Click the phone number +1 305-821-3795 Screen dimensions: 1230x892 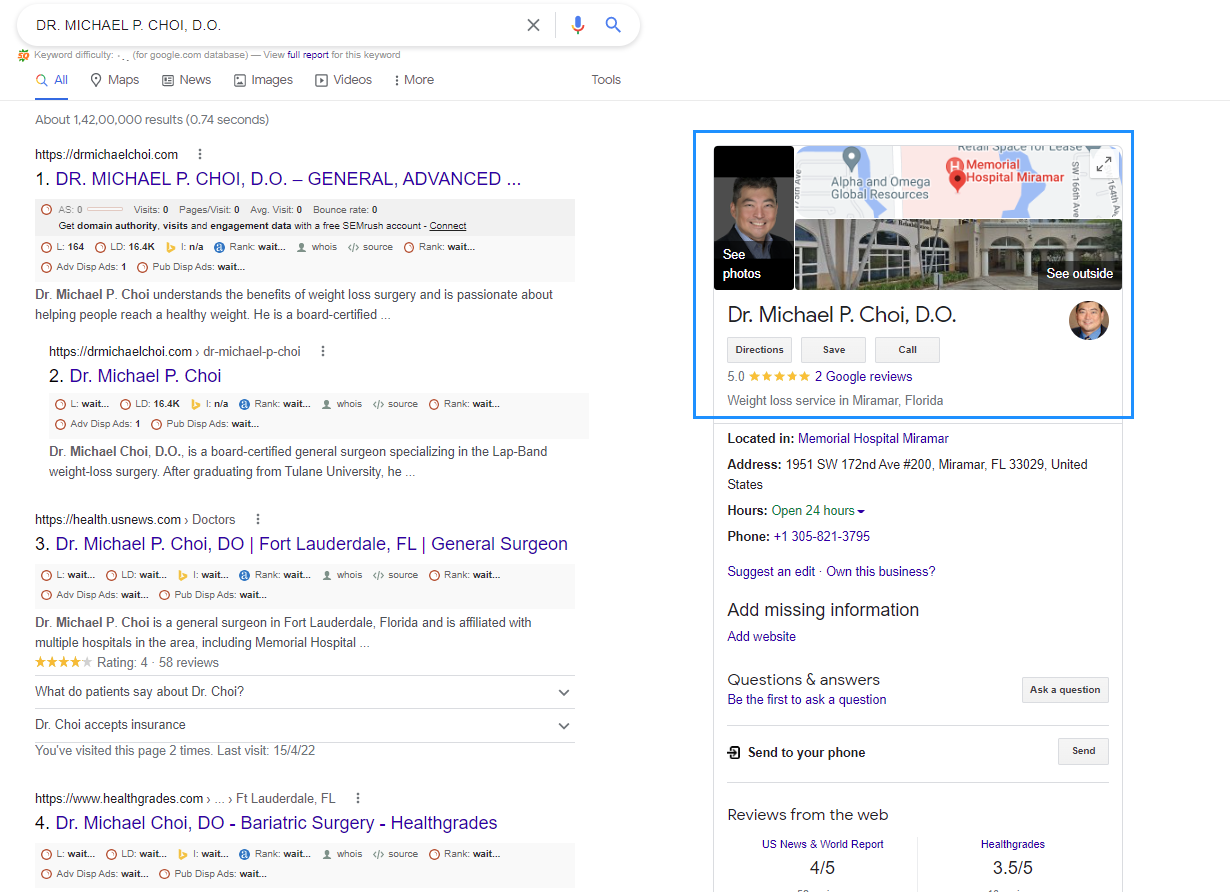coord(821,537)
